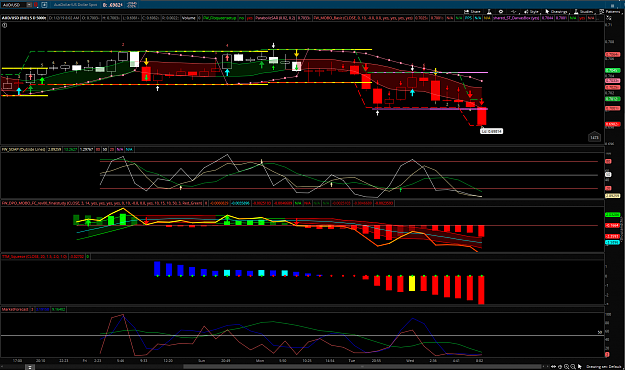Click the small list icon at bottom left
The image size is (625, 370).
pyautogui.click(x=29, y=367)
